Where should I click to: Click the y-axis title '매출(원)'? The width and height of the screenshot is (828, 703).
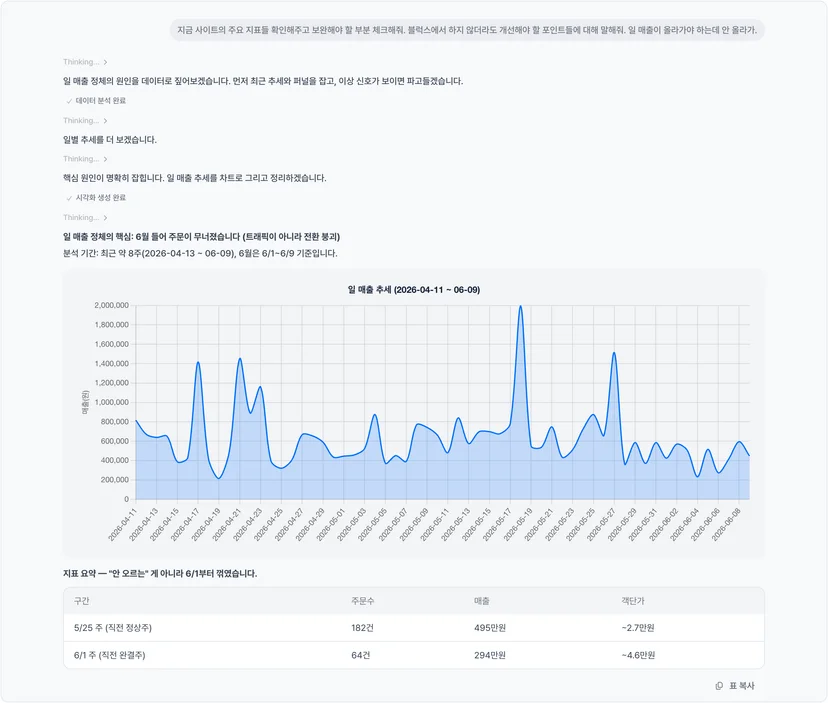pos(85,402)
